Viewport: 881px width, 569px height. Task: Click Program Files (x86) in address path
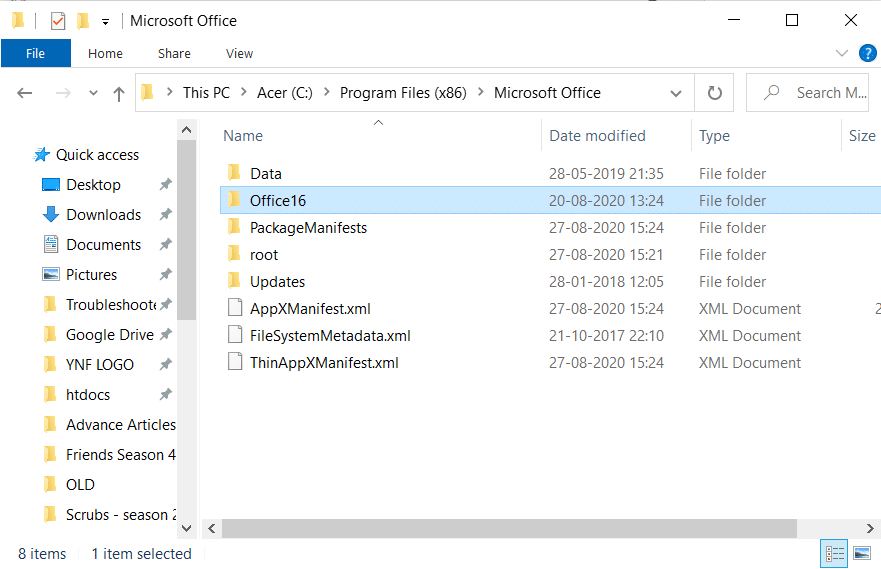tap(403, 93)
